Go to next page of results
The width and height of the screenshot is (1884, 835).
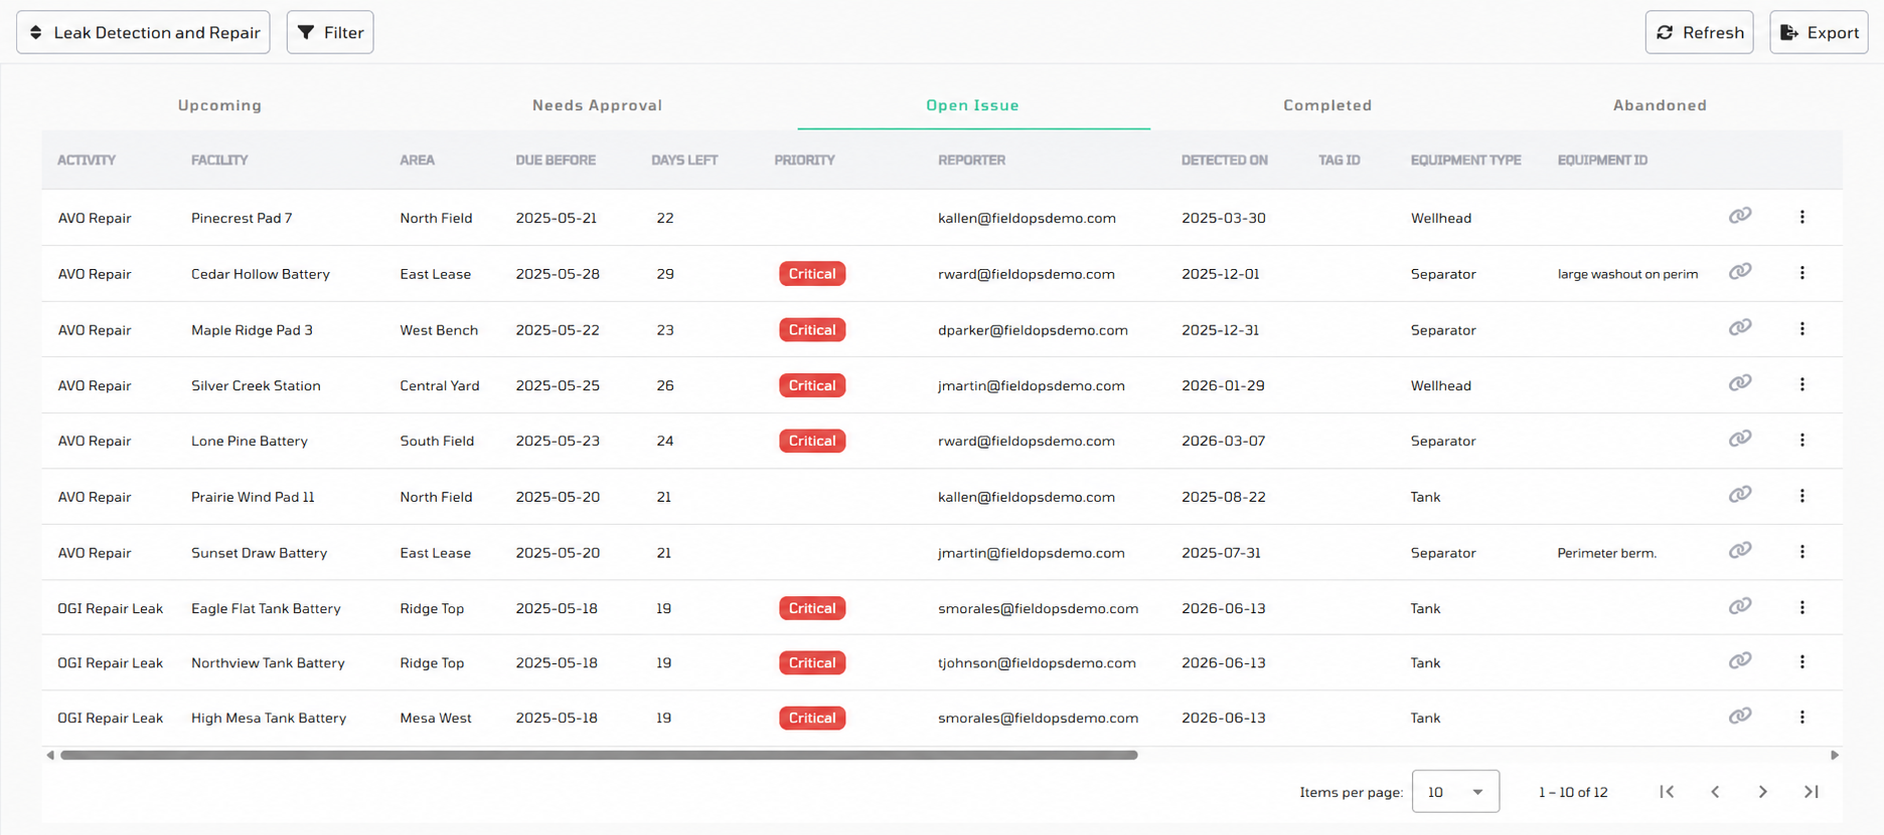(x=1763, y=792)
